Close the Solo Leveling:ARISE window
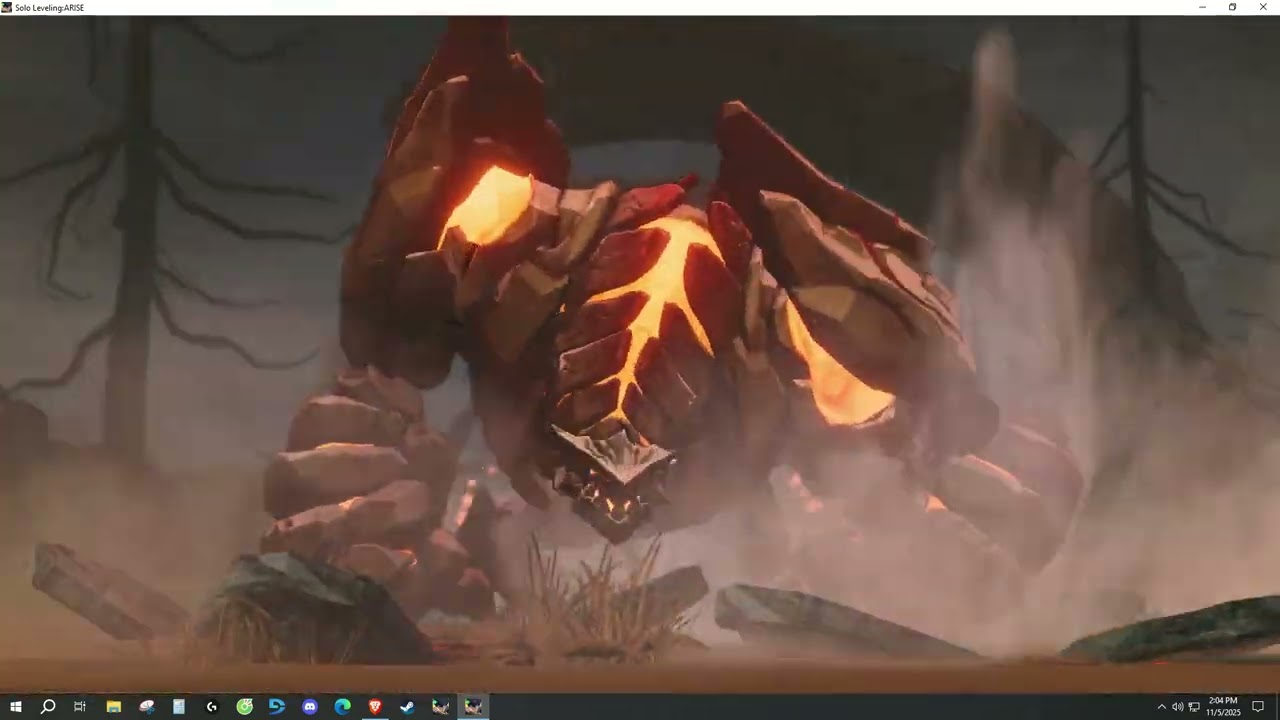Viewport: 1280px width, 720px height. click(1264, 7)
